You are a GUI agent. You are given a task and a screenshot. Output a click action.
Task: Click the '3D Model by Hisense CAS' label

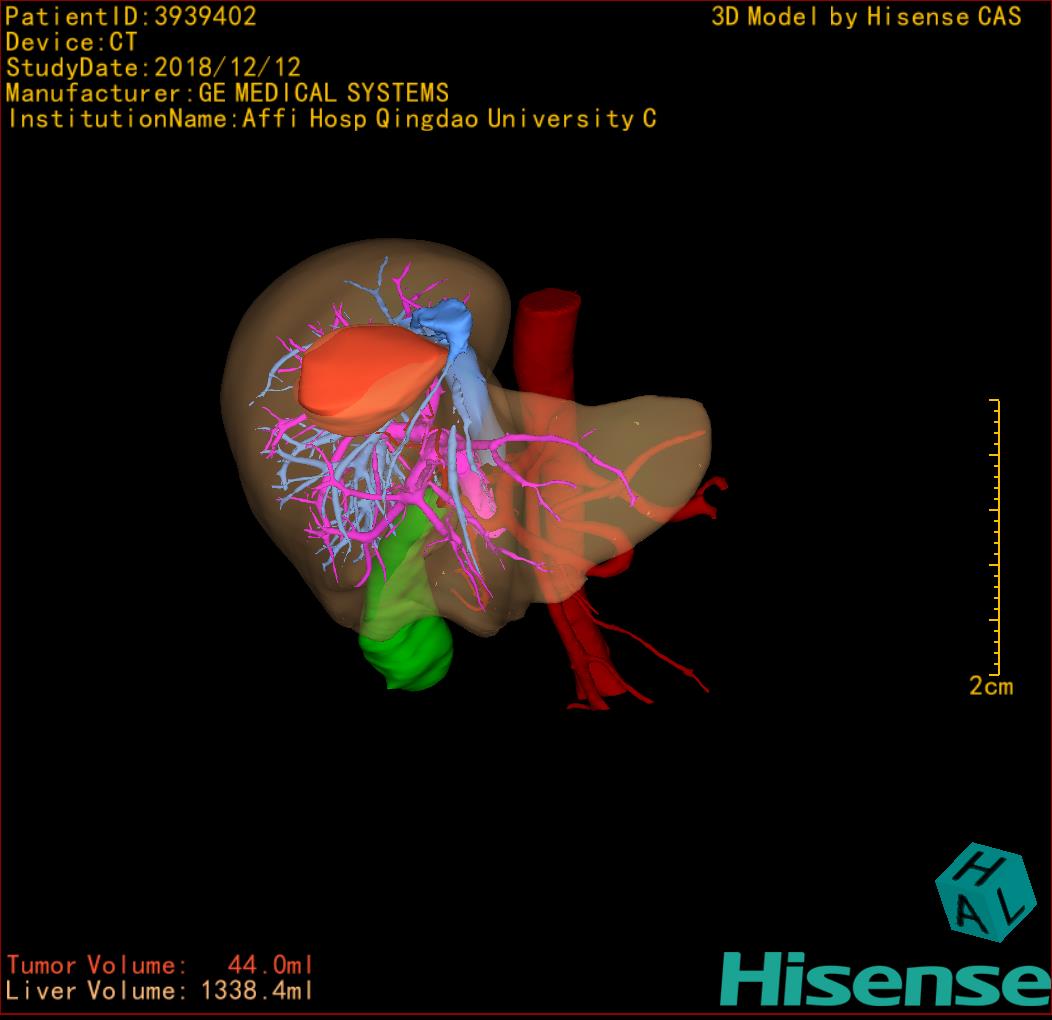point(866,16)
